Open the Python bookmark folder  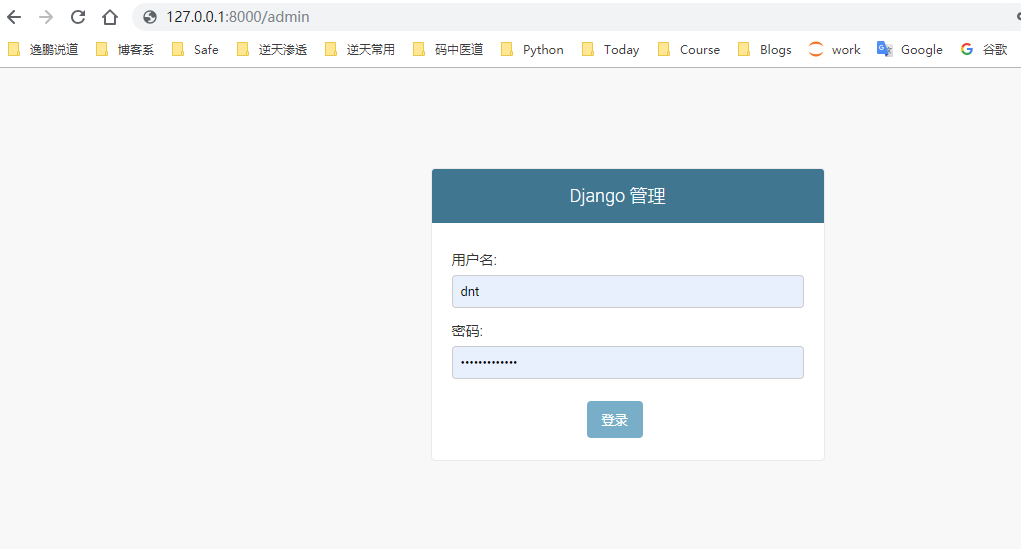coord(532,49)
